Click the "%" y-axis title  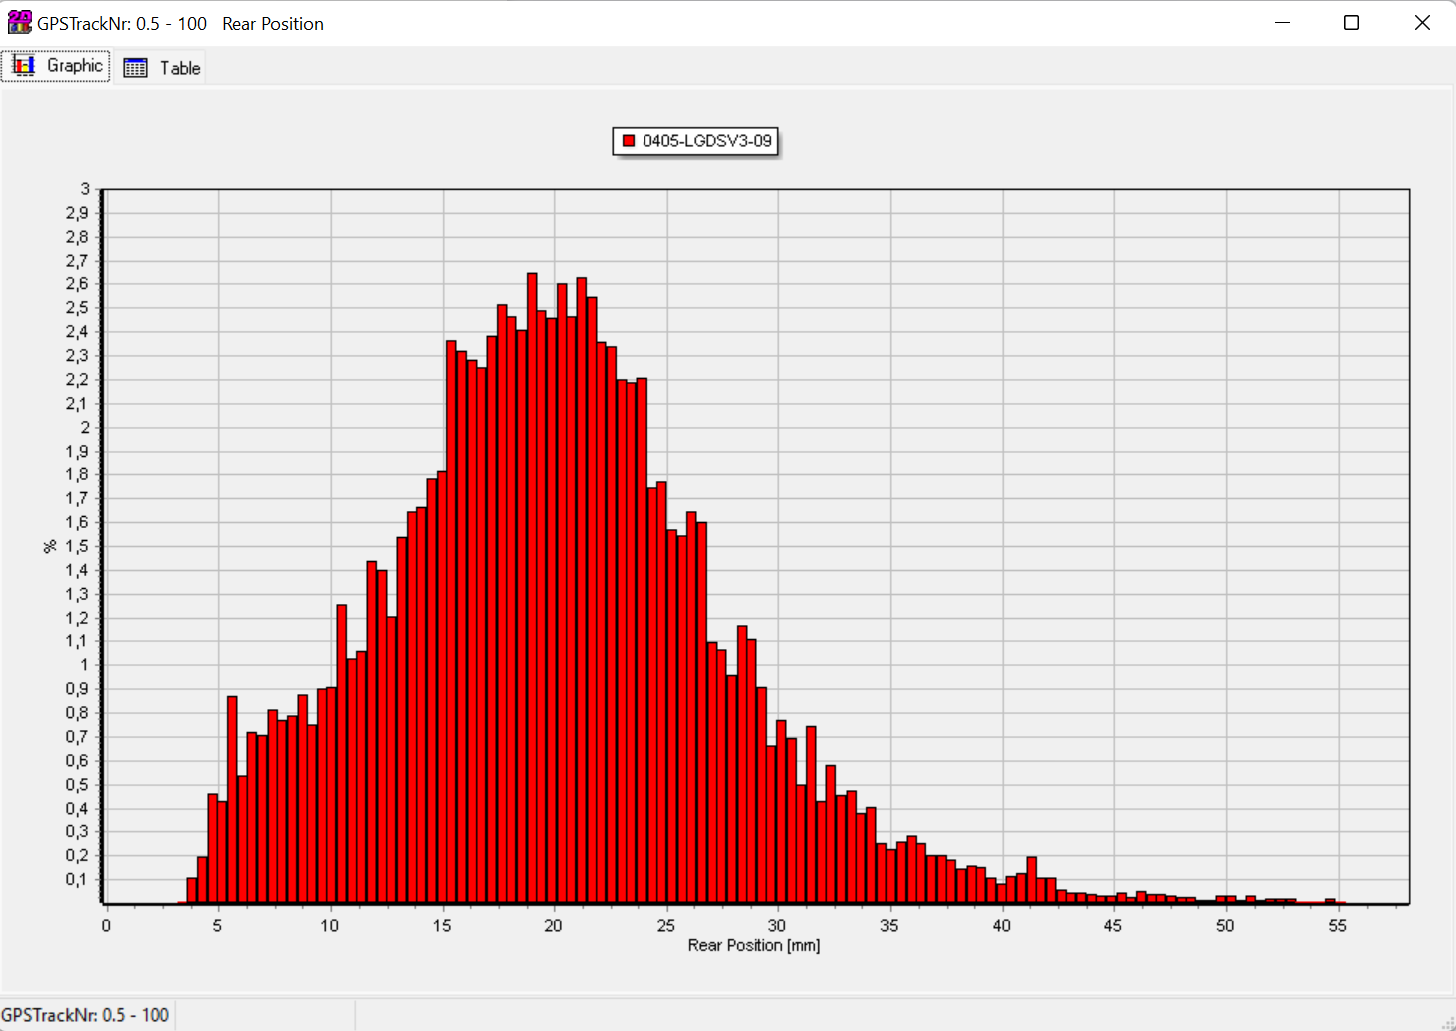tap(50, 546)
